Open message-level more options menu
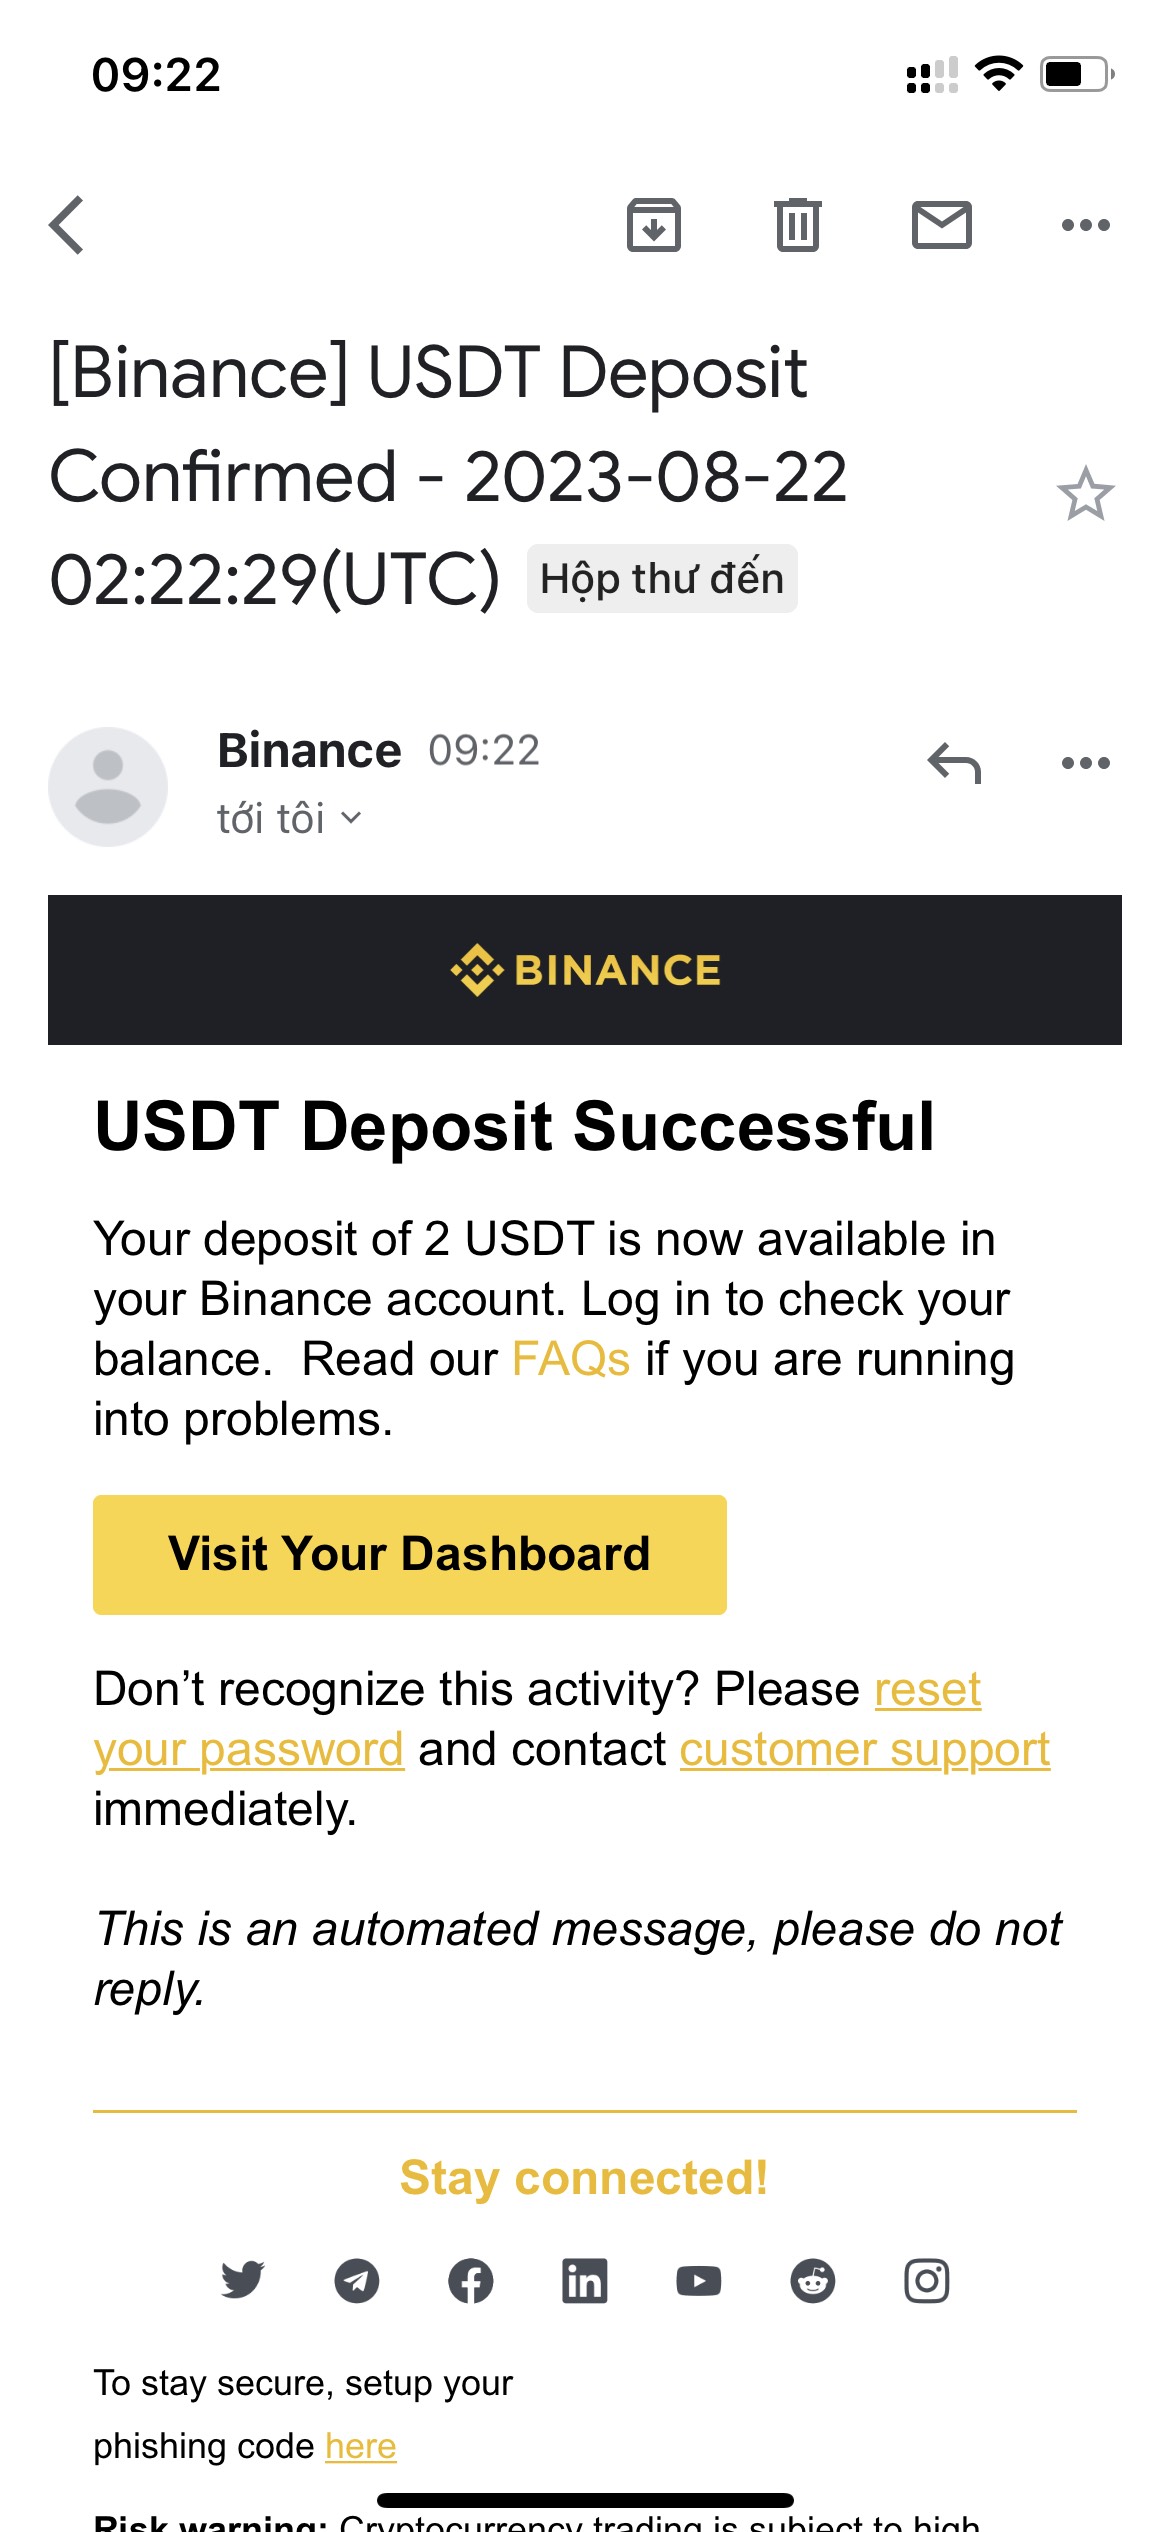1170x2532 pixels. point(1085,764)
